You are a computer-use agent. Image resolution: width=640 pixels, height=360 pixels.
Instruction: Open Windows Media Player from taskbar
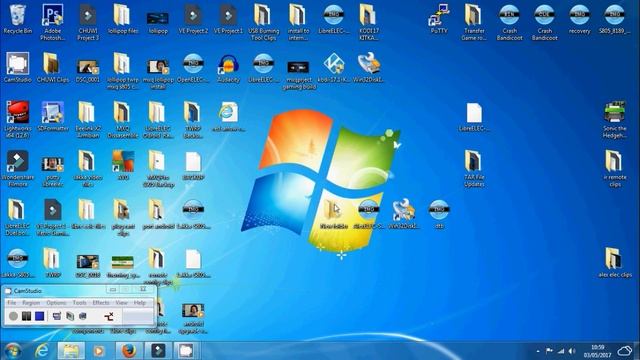(98, 351)
